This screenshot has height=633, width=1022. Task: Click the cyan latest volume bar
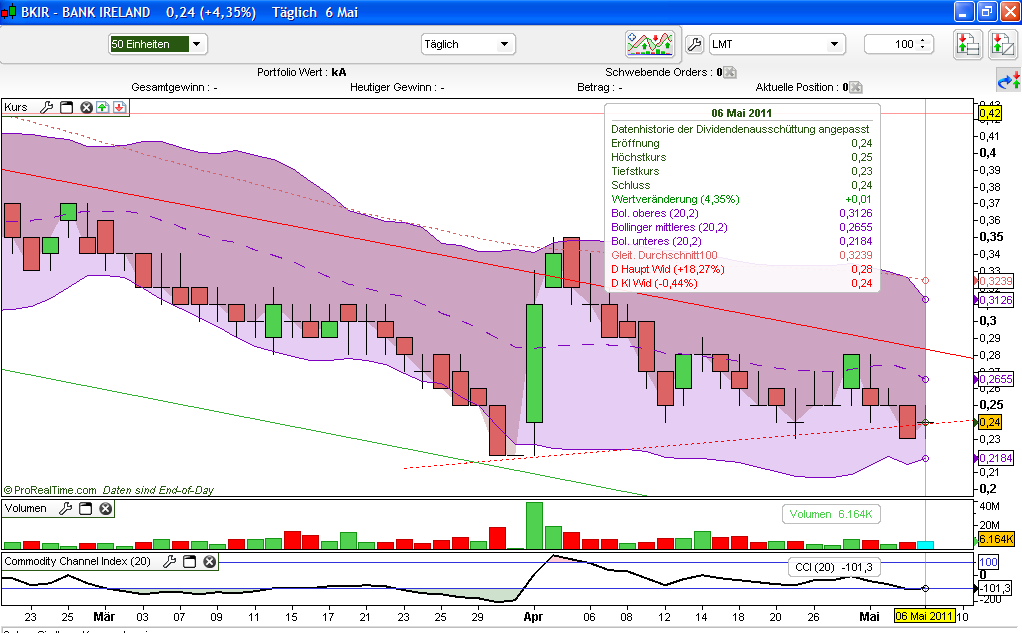(926, 545)
